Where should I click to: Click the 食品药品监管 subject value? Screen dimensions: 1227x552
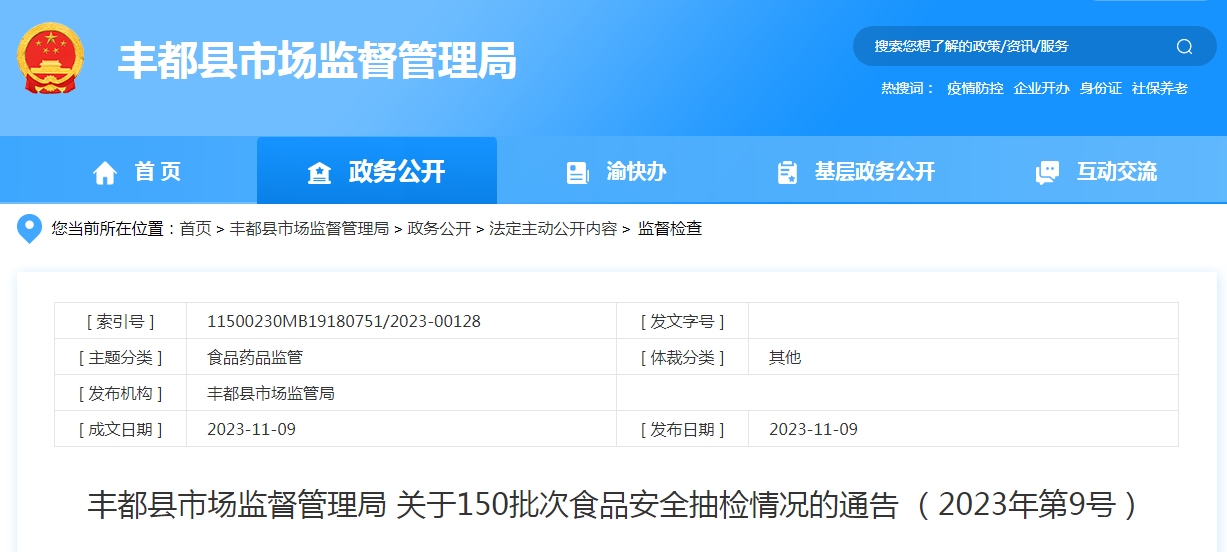point(255,357)
